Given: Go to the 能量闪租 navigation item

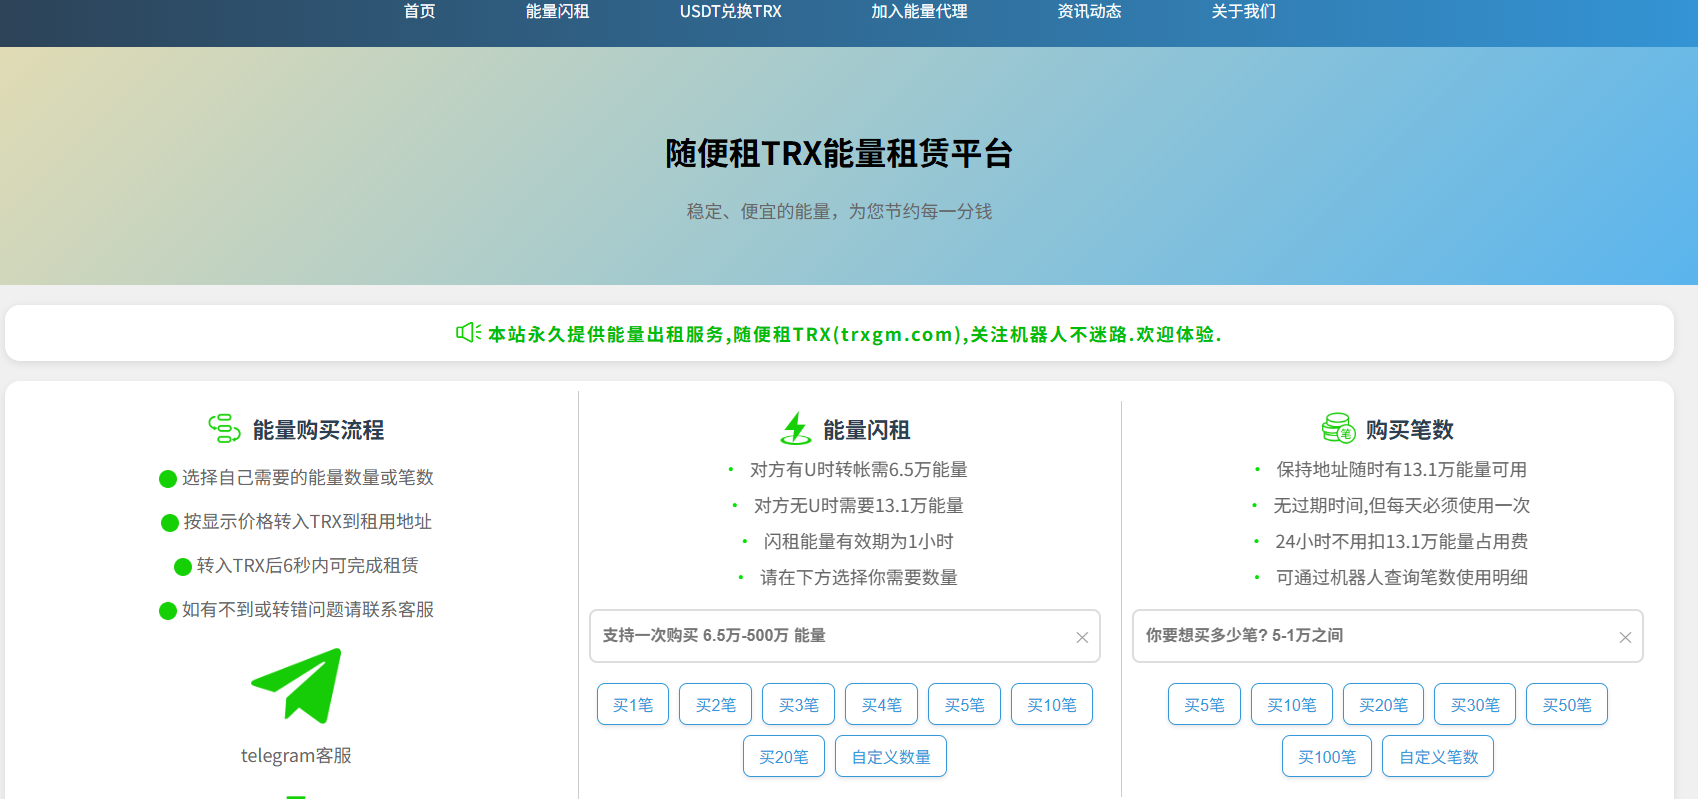Looking at the screenshot, I should 557,12.
